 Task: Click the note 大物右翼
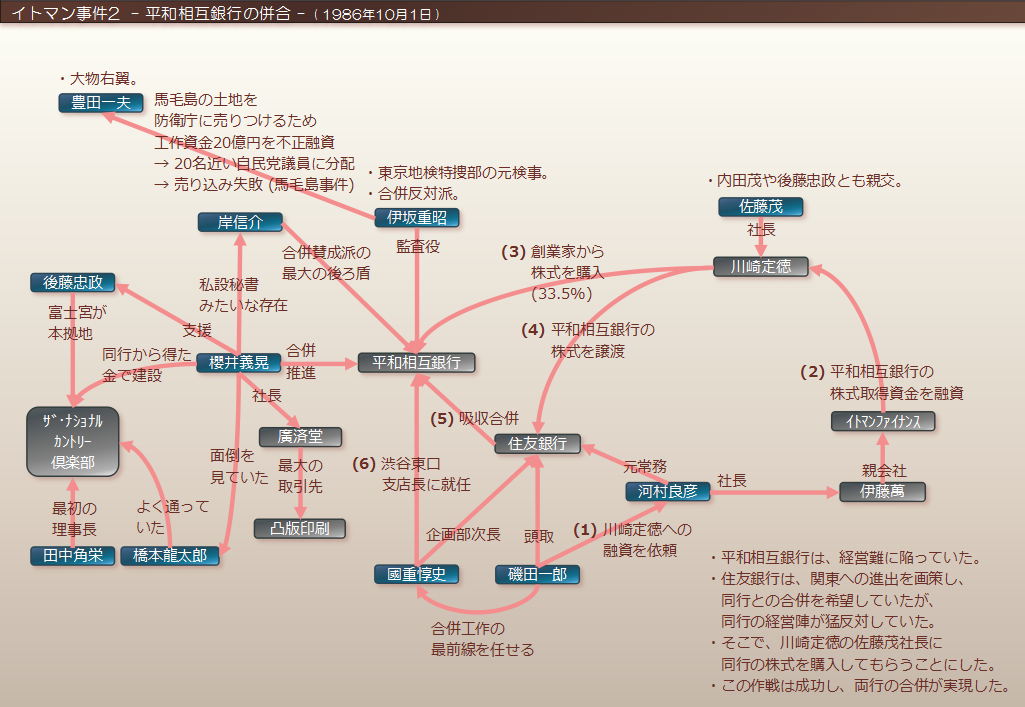99,79
